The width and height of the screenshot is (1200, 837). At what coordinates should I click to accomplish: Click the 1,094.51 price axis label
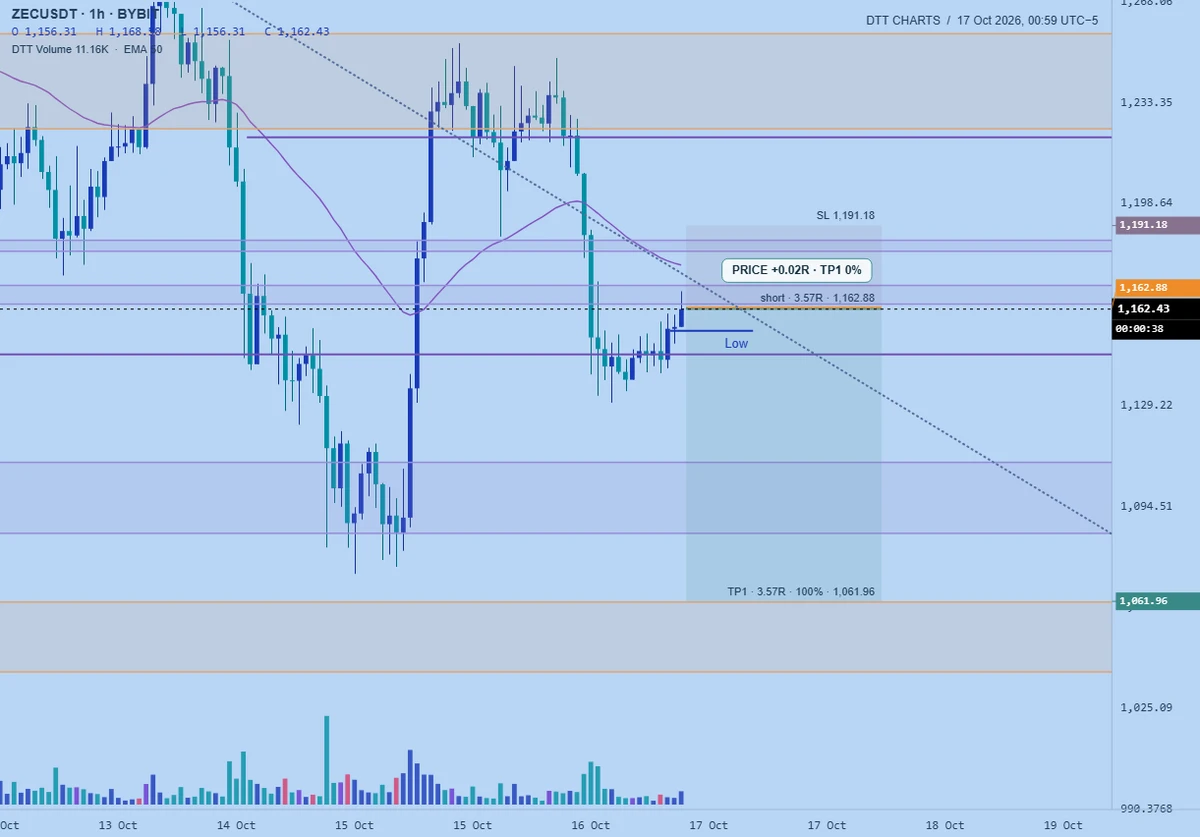click(1146, 506)
